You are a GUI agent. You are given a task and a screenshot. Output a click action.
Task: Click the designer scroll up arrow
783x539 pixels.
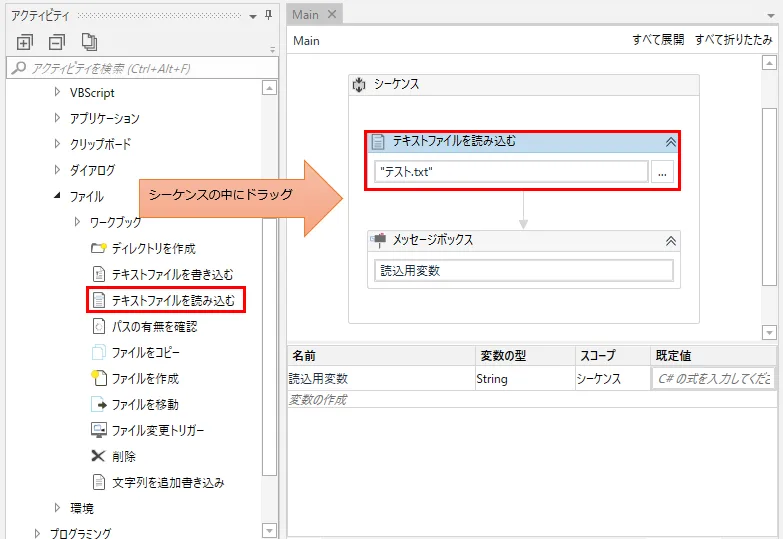769,63
